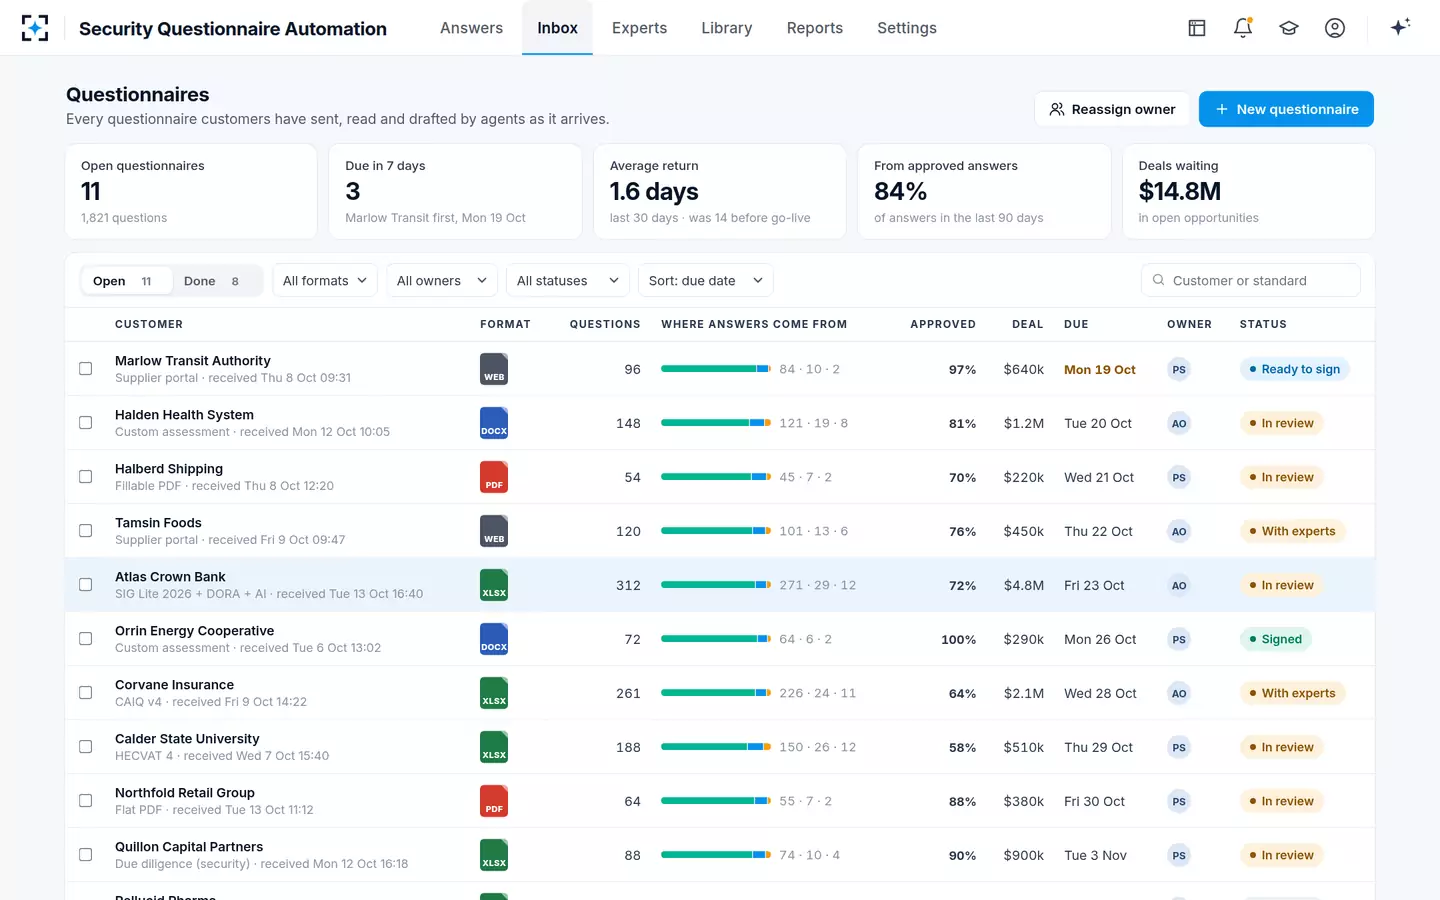
Task: Open the All formats dropdown
Action: click(325, 281)
